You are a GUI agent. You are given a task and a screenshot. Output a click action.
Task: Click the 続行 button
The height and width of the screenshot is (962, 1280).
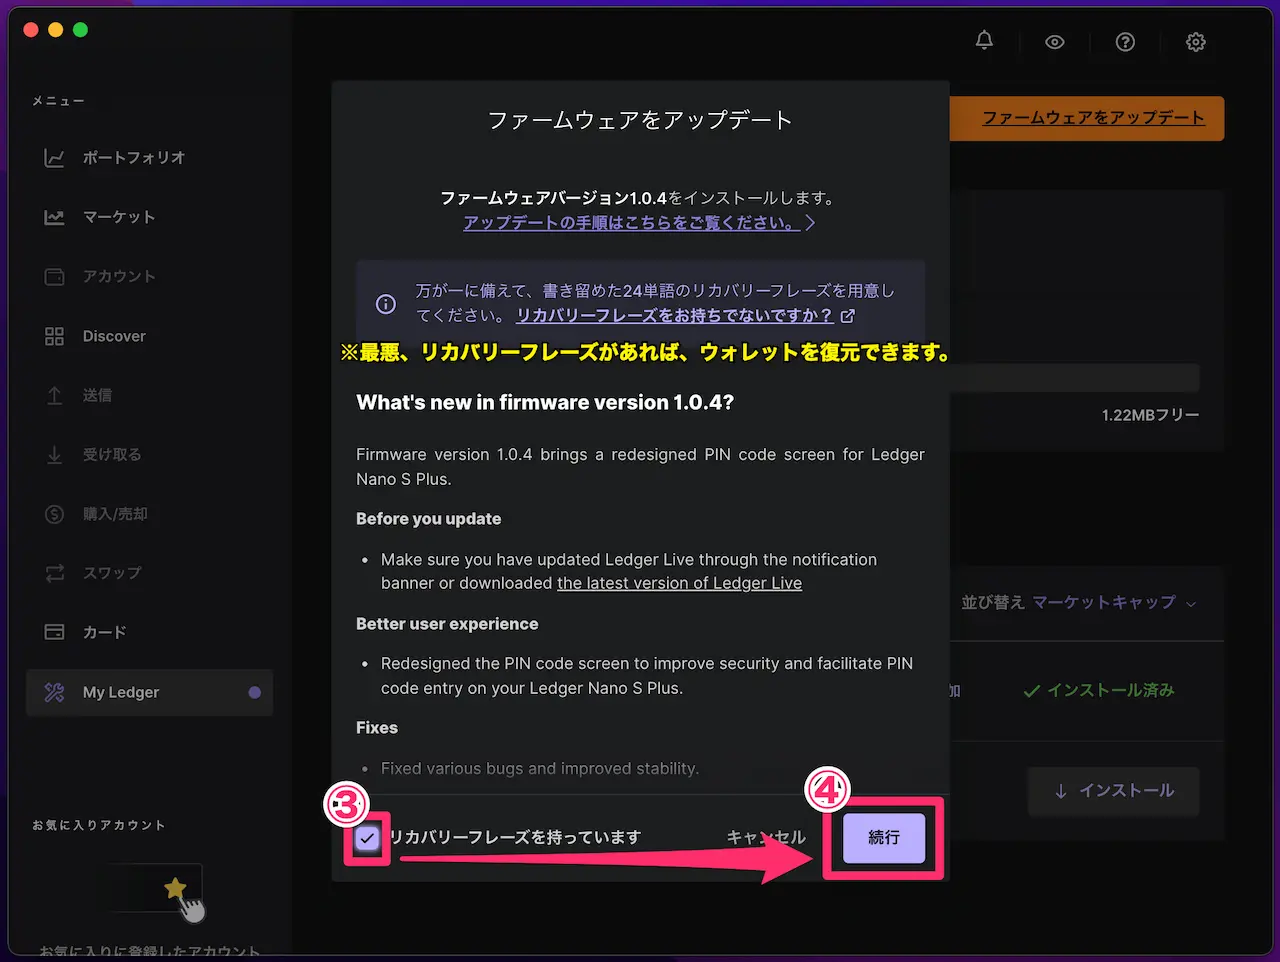883,837
